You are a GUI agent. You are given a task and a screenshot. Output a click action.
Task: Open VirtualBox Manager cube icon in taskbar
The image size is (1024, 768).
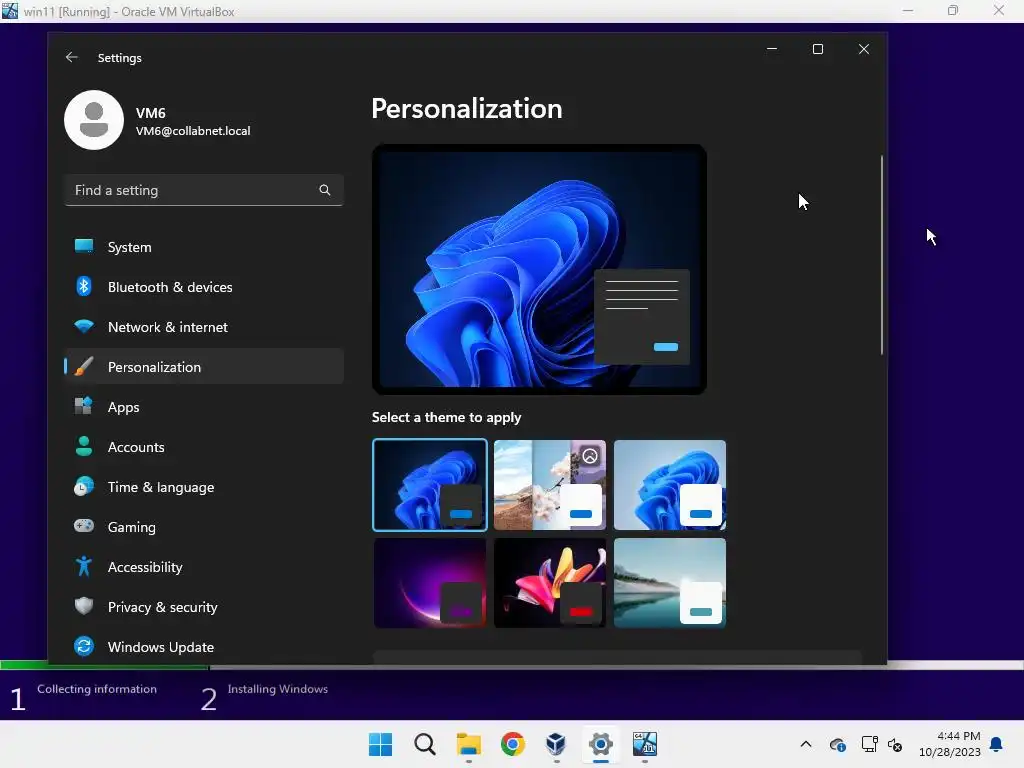[x=556, y=744]
